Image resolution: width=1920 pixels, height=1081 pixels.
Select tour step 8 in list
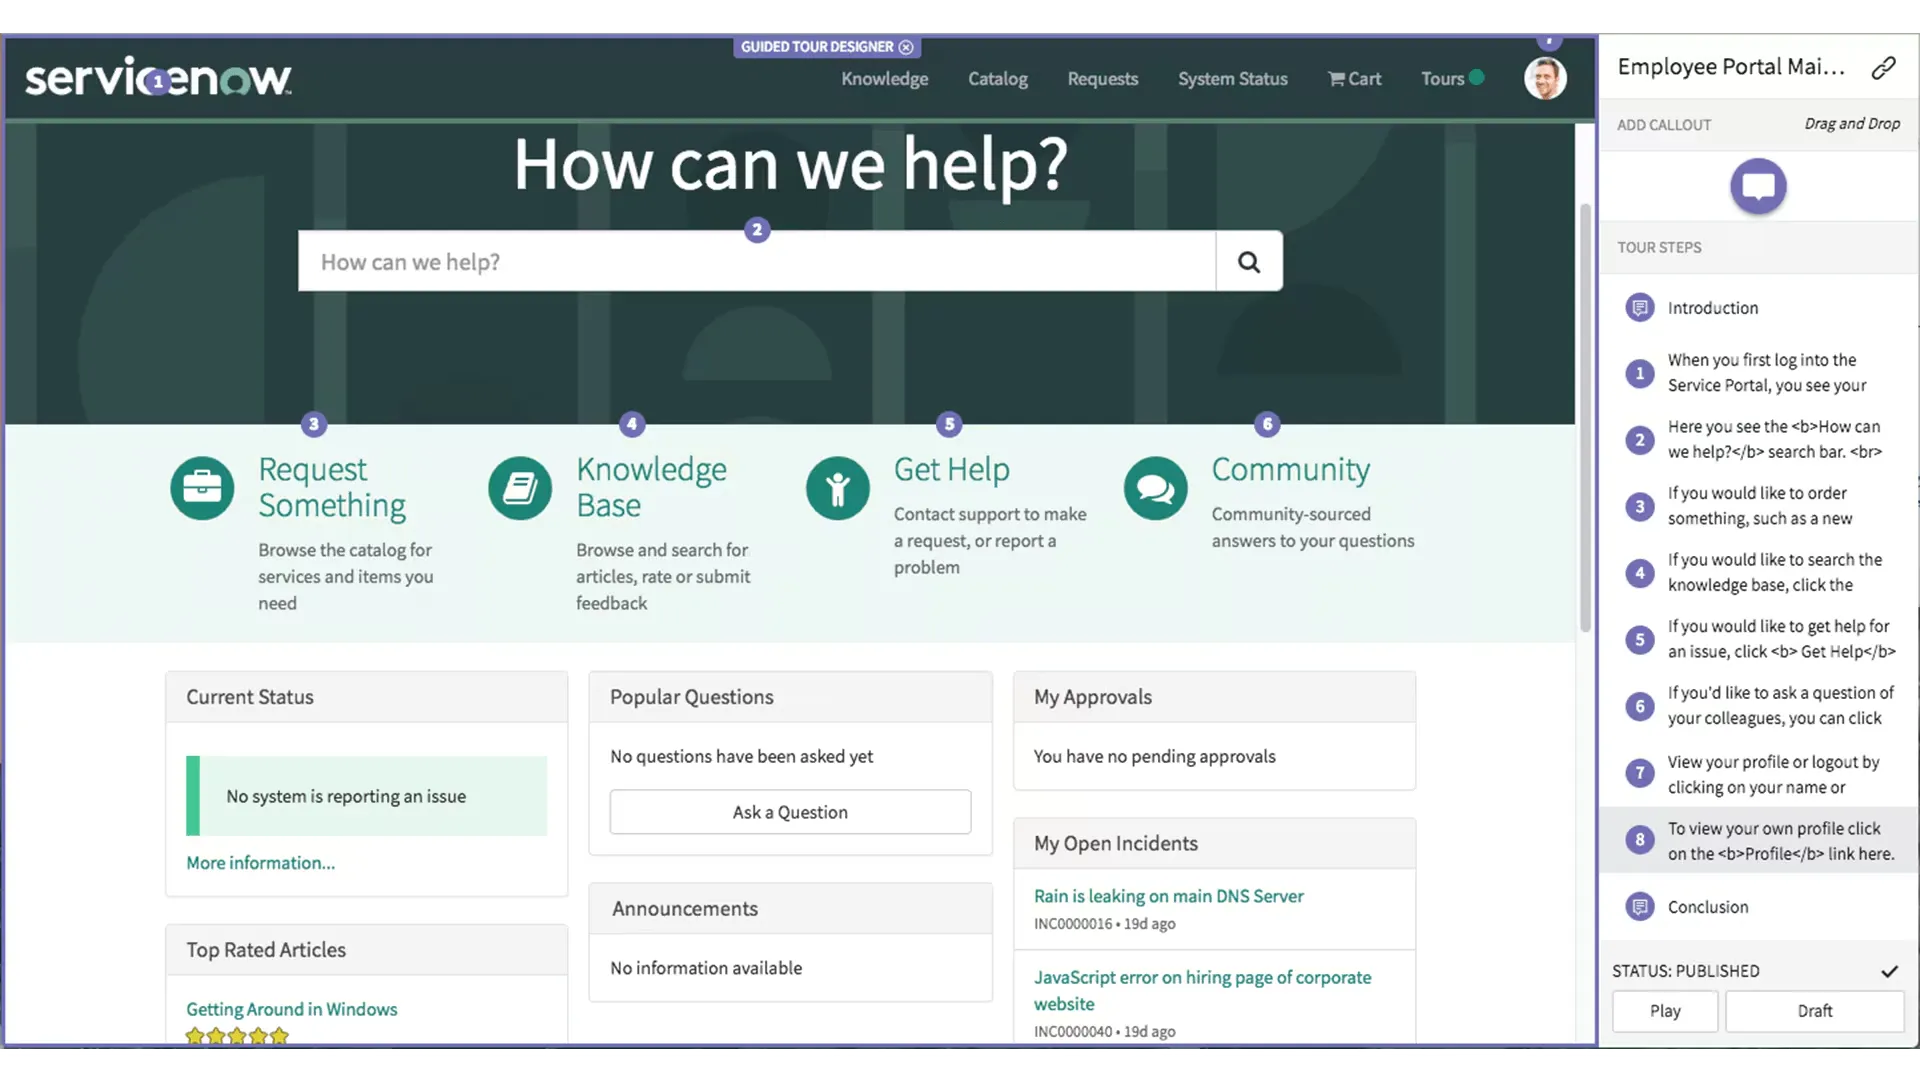pyautogui.click(x=1760, y=841)
